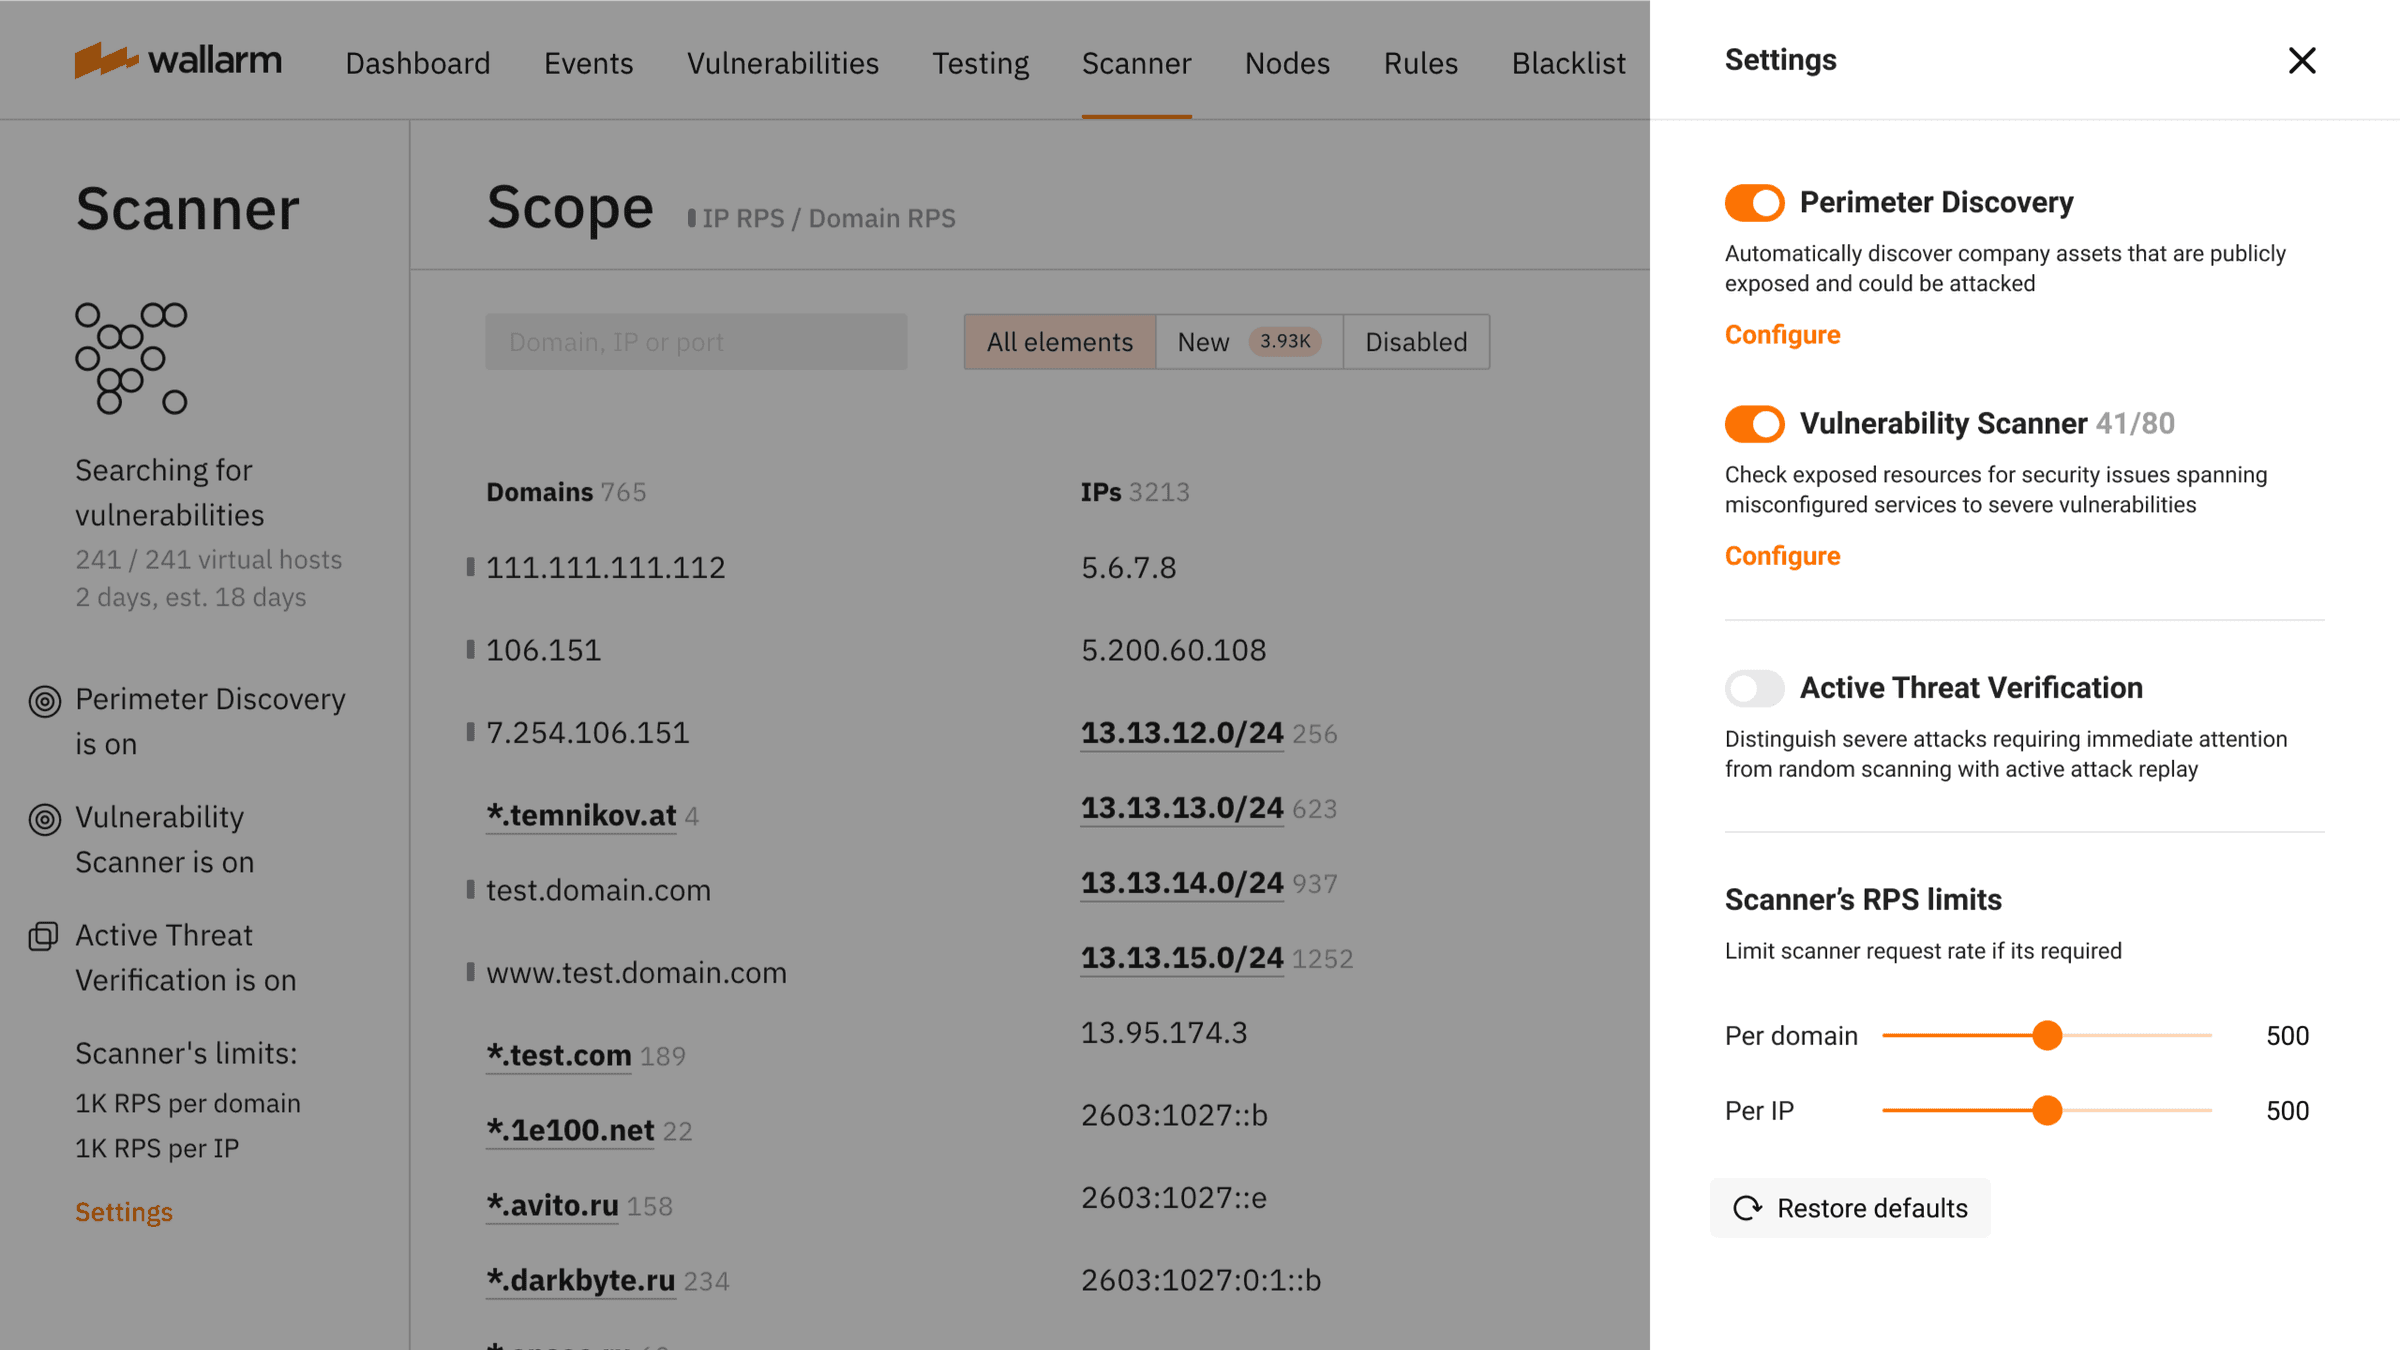Click the Perimeter Discovery target icon in sidebar

(x=45, y=701)
